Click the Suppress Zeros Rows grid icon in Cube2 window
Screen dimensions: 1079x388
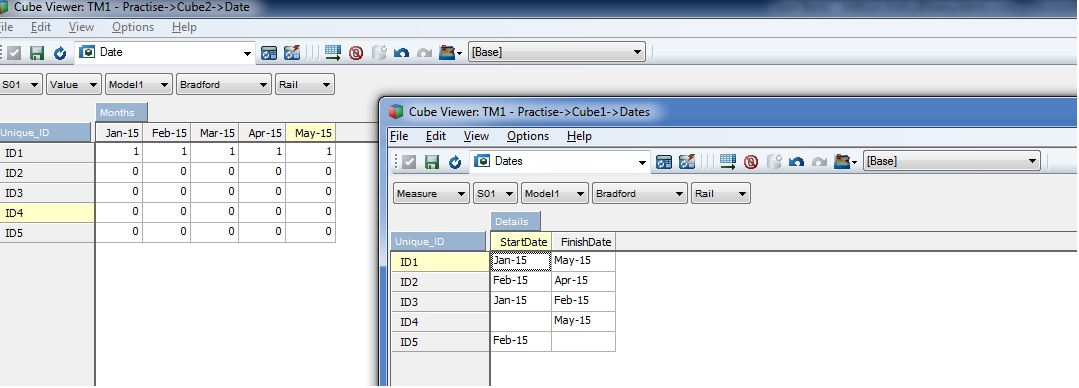[x=333, y=53]
